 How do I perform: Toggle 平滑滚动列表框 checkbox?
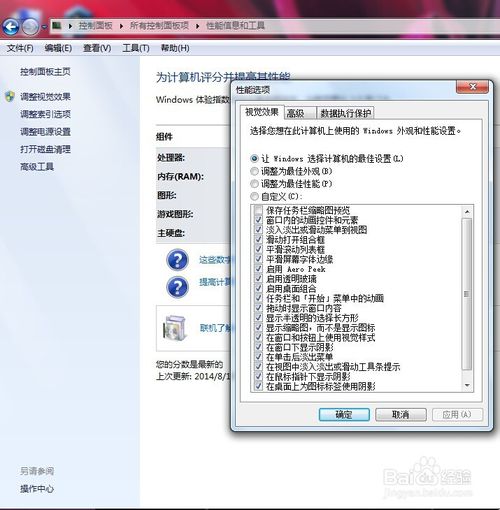(258, 249)
